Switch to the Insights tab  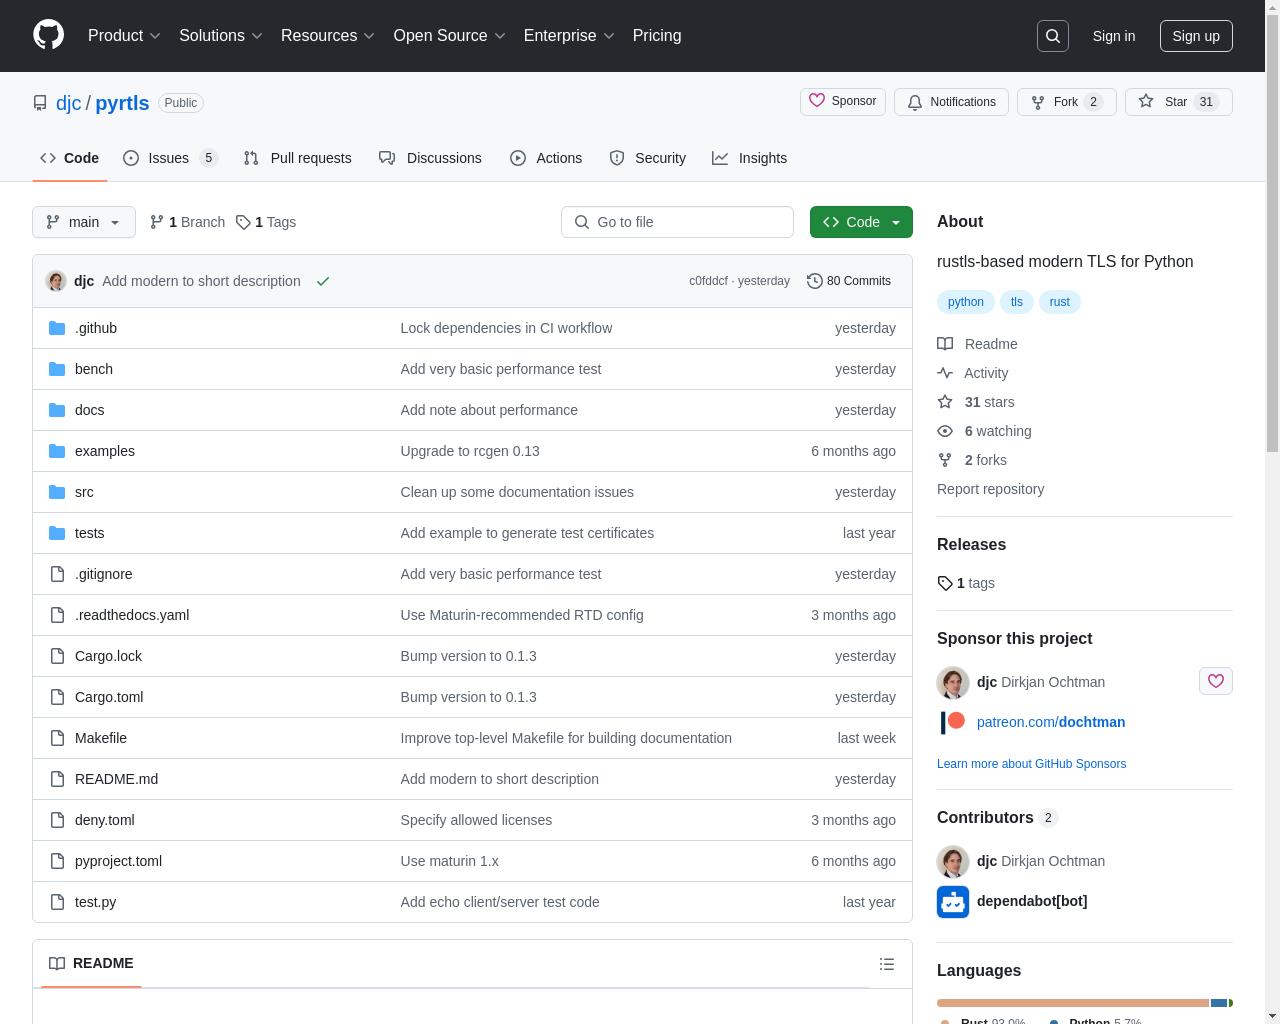click(750, 158)
